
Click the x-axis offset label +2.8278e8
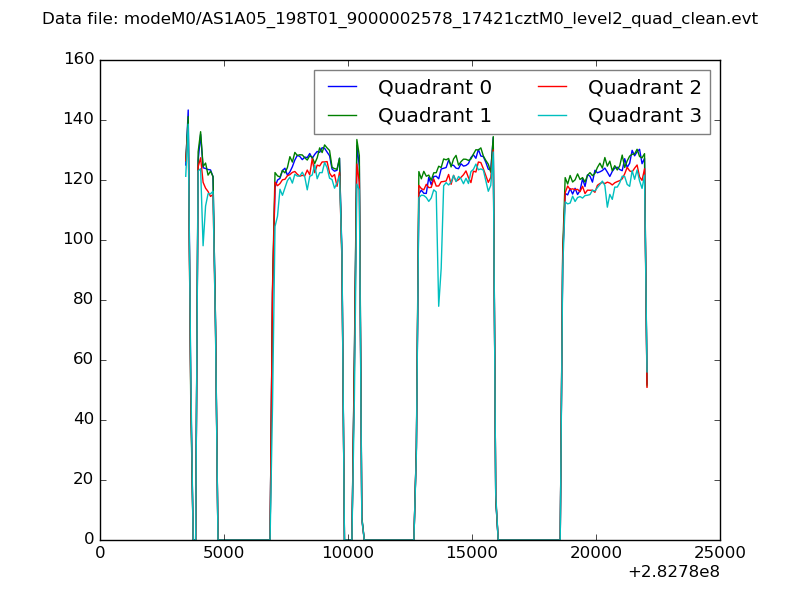[x=673, y=572]
